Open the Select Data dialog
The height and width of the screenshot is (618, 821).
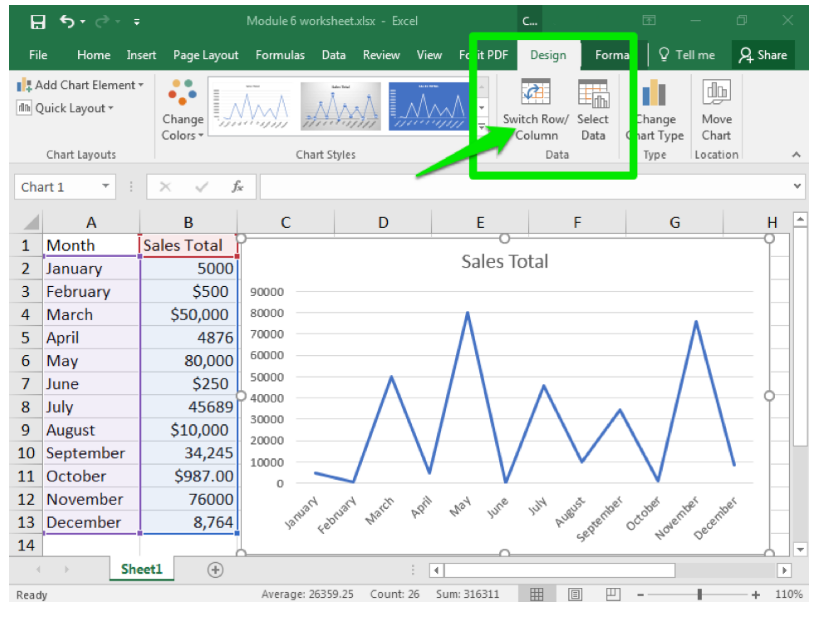click(x=593, y=95)
